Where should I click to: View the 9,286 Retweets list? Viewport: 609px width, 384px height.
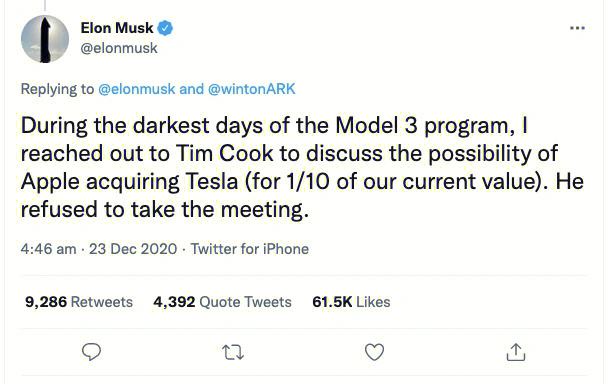click(x=79, y=302)
